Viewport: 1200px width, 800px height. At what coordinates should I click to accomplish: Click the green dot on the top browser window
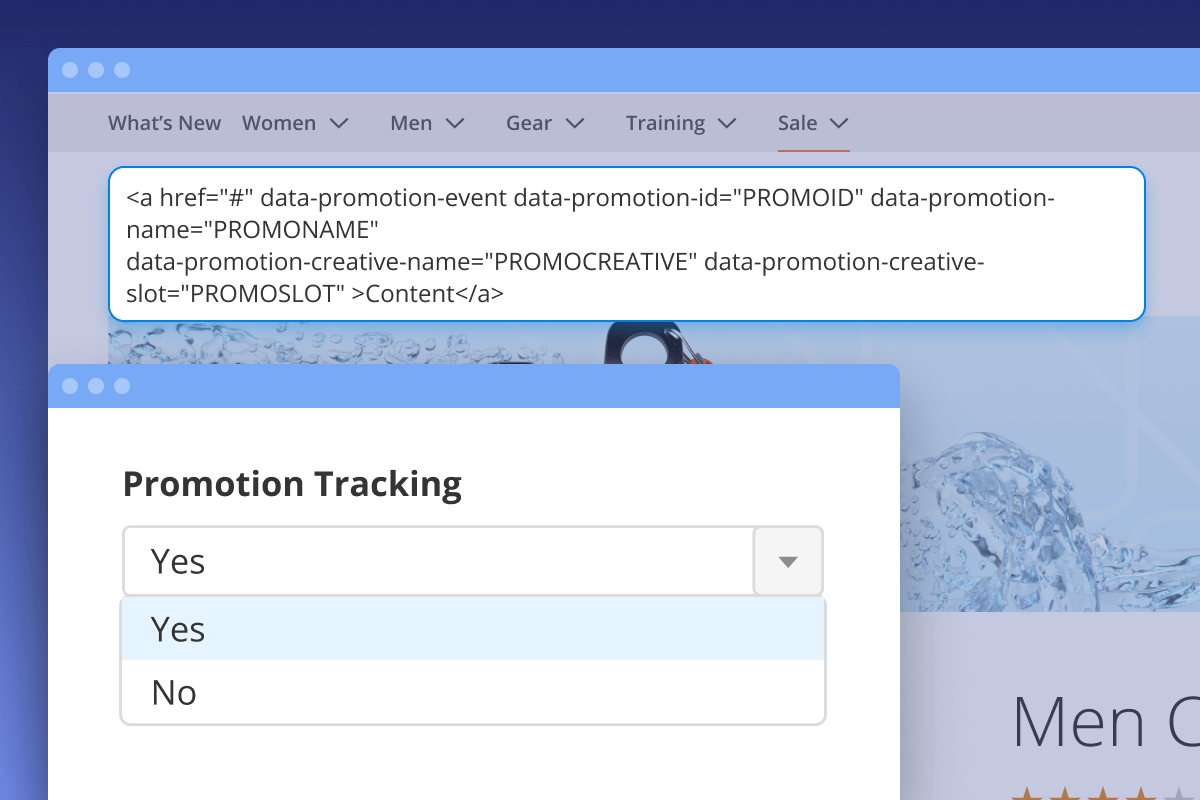coord(122,70)
